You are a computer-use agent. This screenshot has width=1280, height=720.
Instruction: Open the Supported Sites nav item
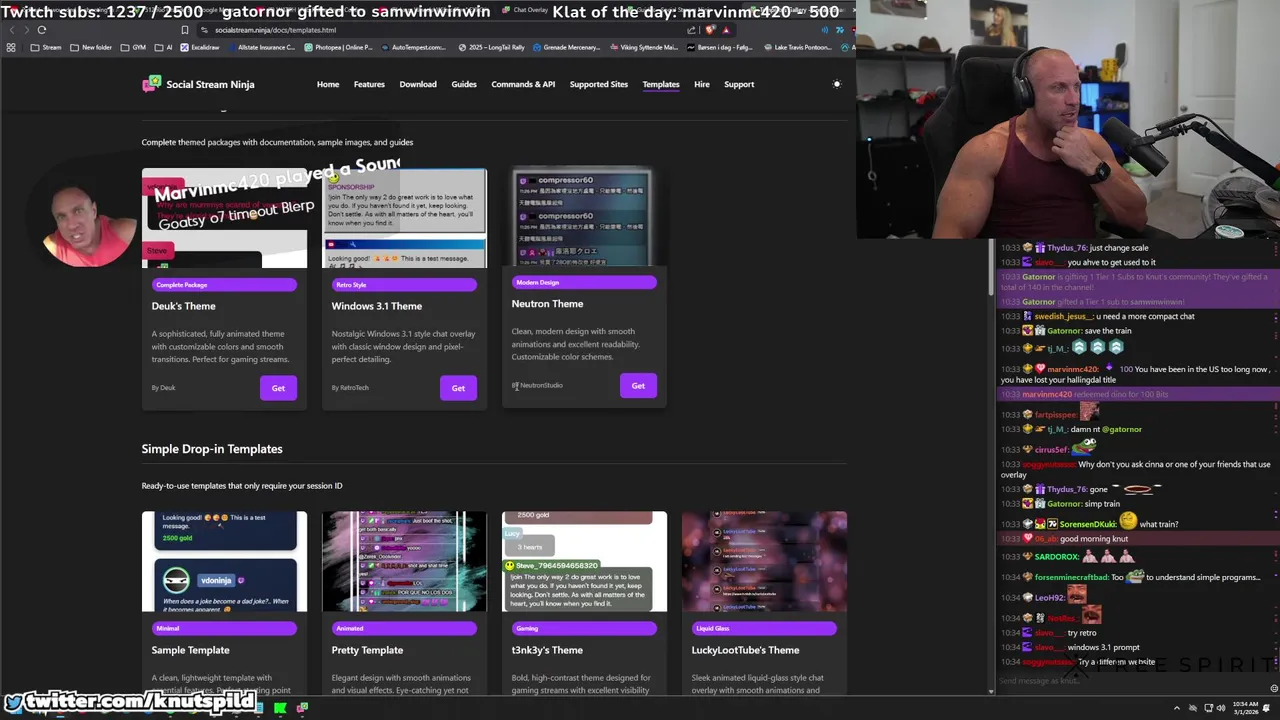599,84
